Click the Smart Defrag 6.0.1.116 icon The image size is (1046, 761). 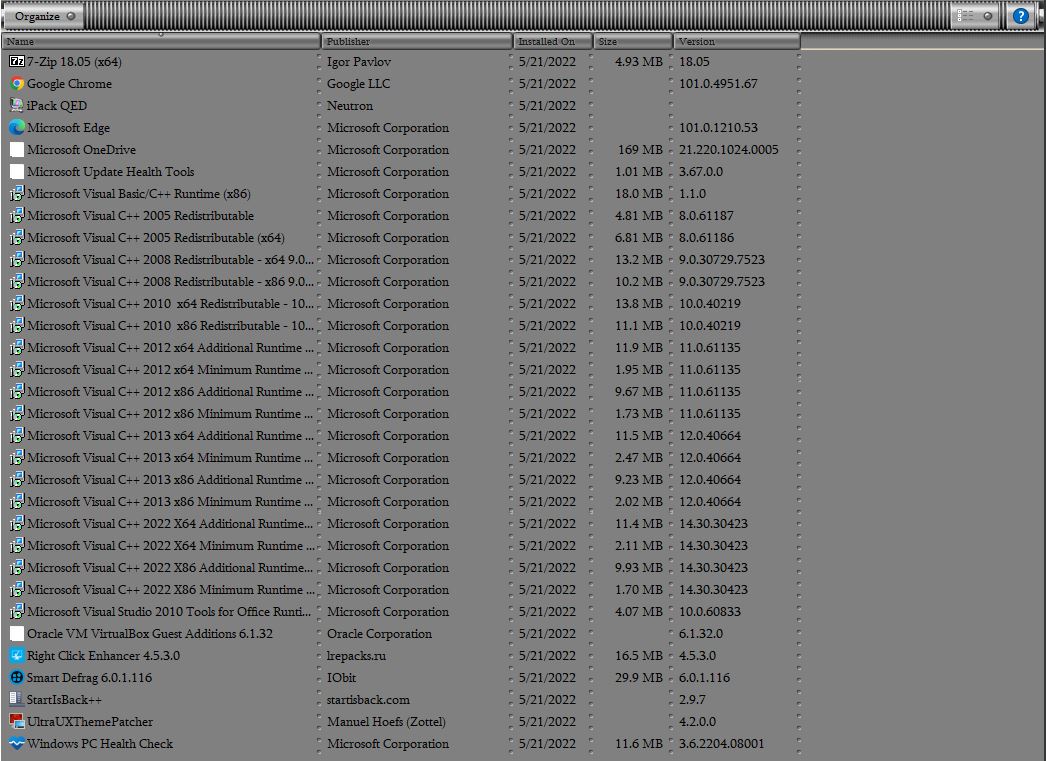(17, 678)
